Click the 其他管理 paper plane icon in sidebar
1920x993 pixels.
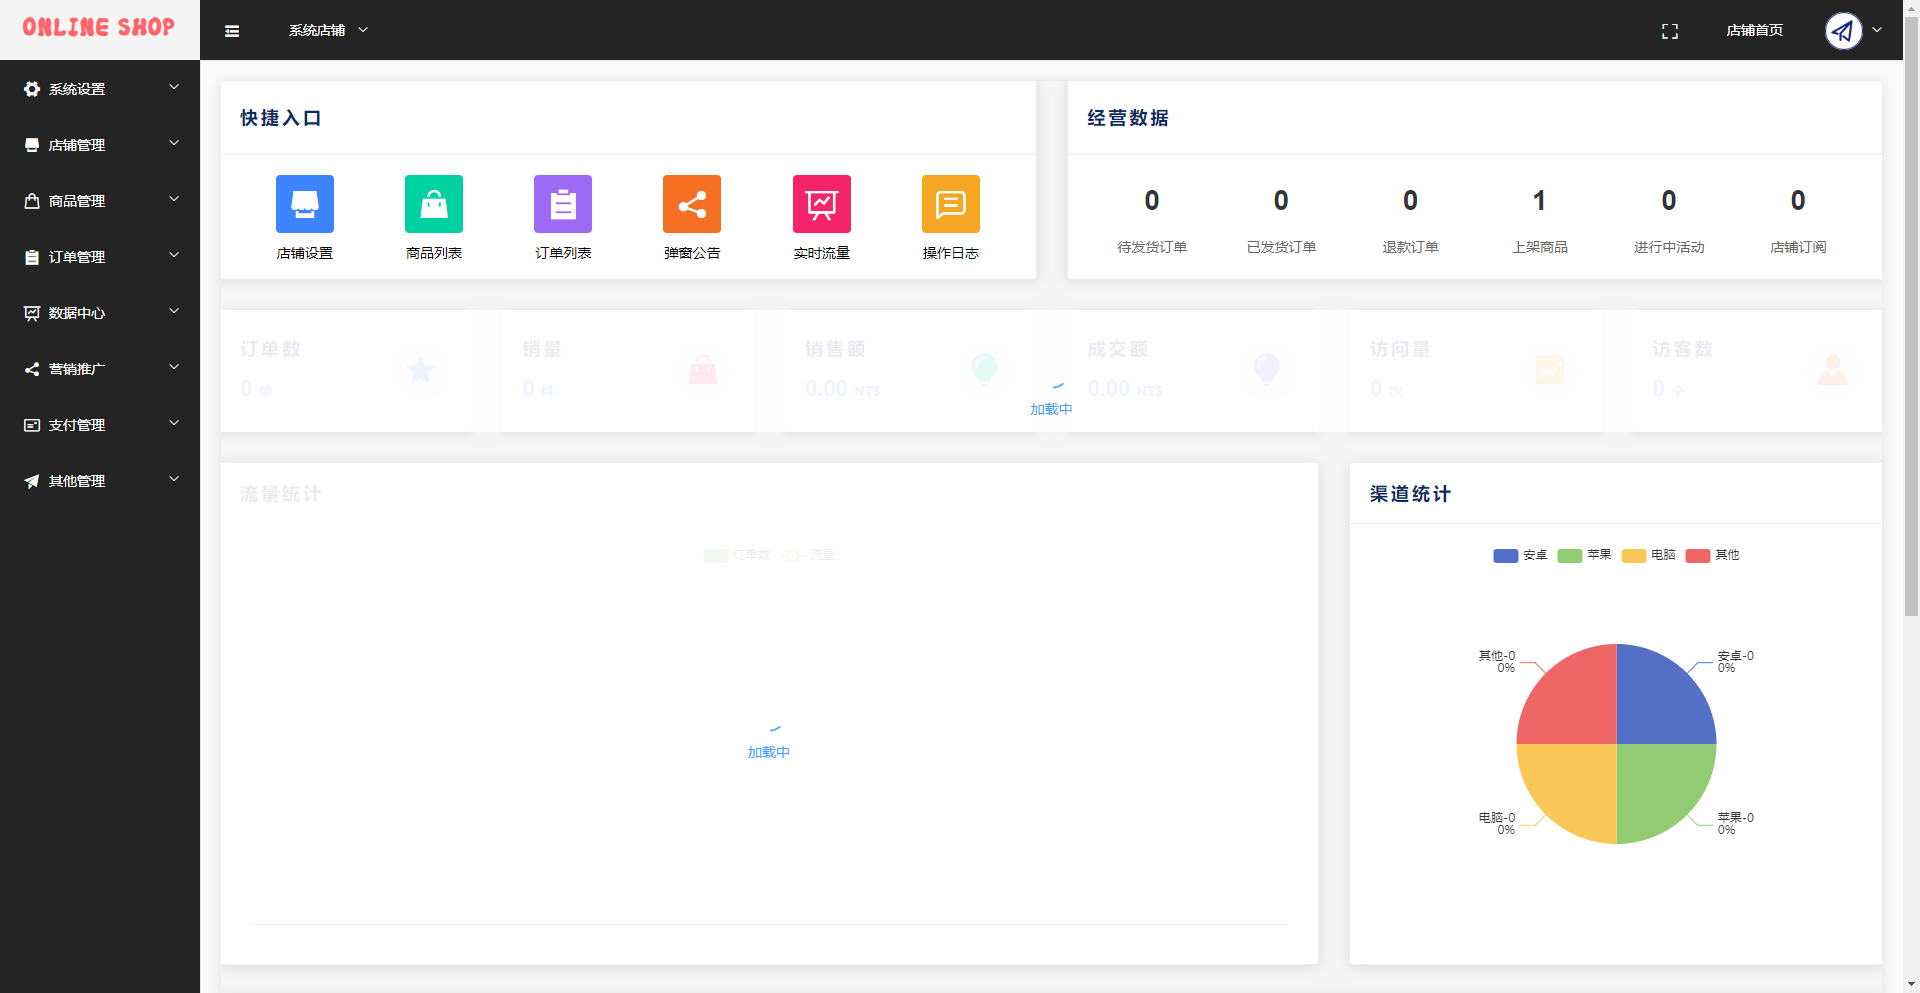[32, 481]
